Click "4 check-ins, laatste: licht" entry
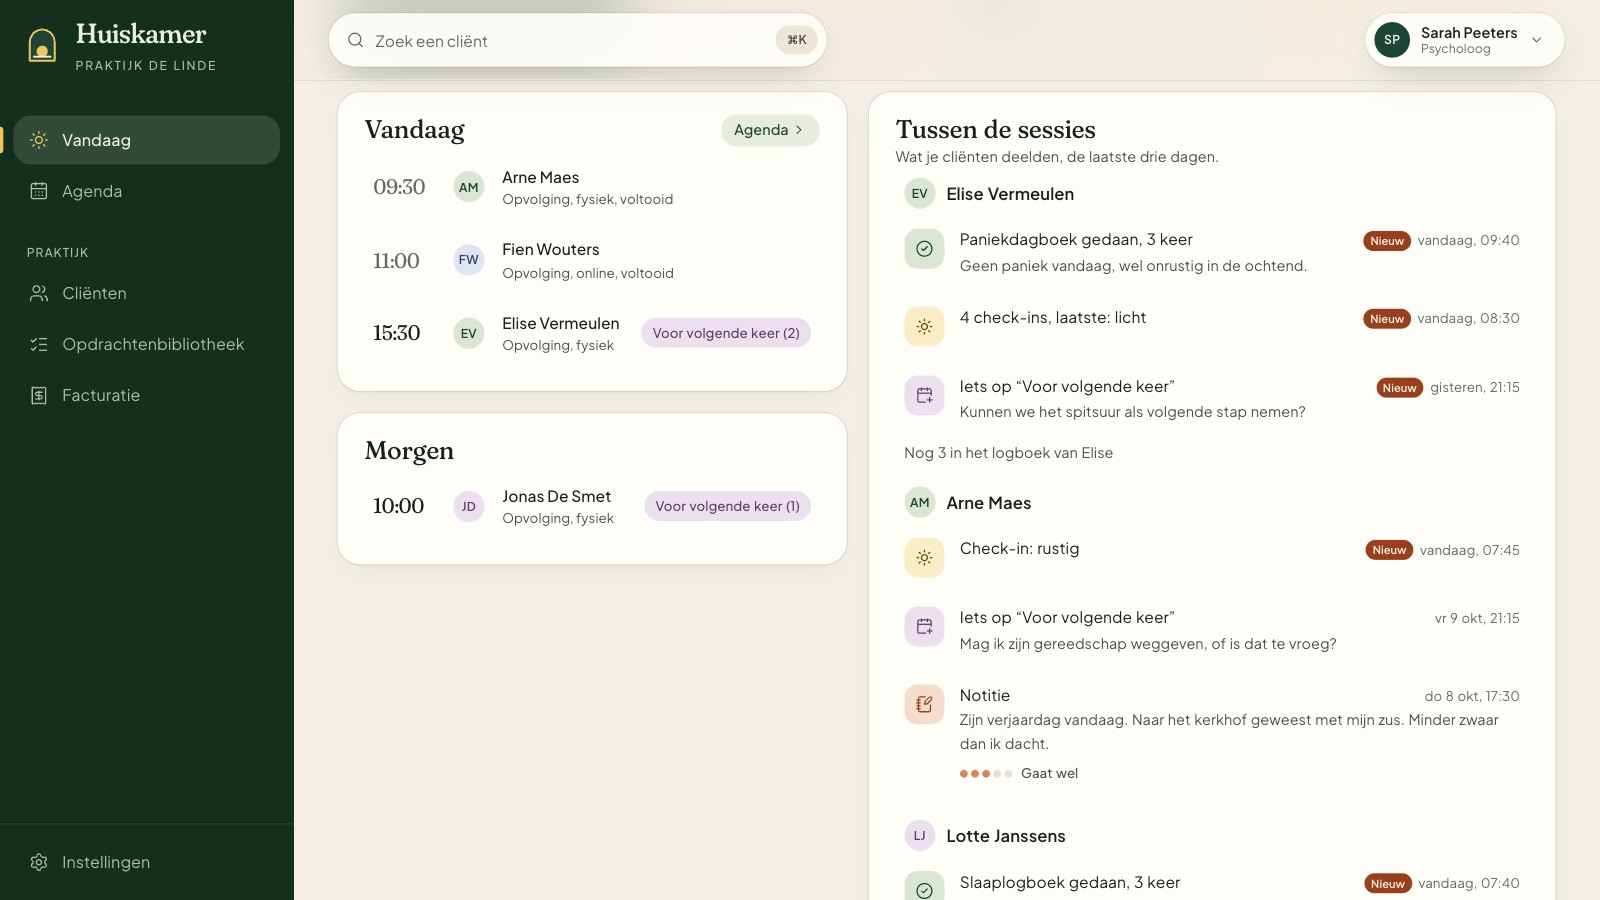The width and height of the screenshot is (1600, 900). [1212, 327]
